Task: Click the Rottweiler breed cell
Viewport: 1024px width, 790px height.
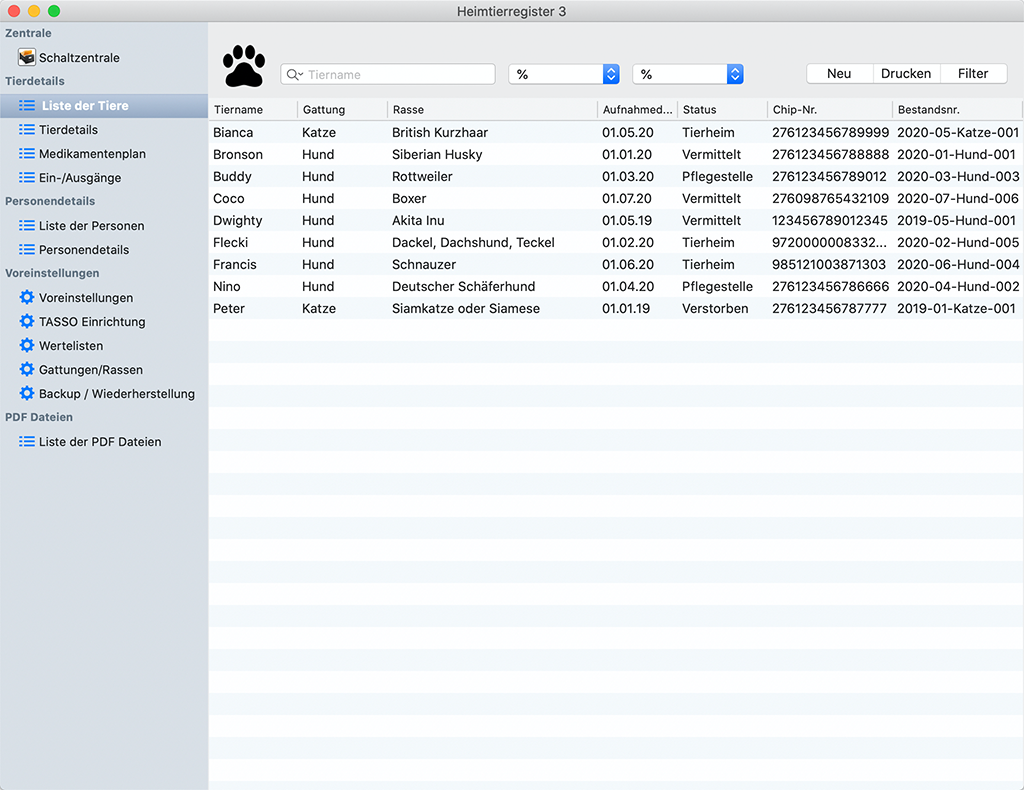Action: click(422, 177)
